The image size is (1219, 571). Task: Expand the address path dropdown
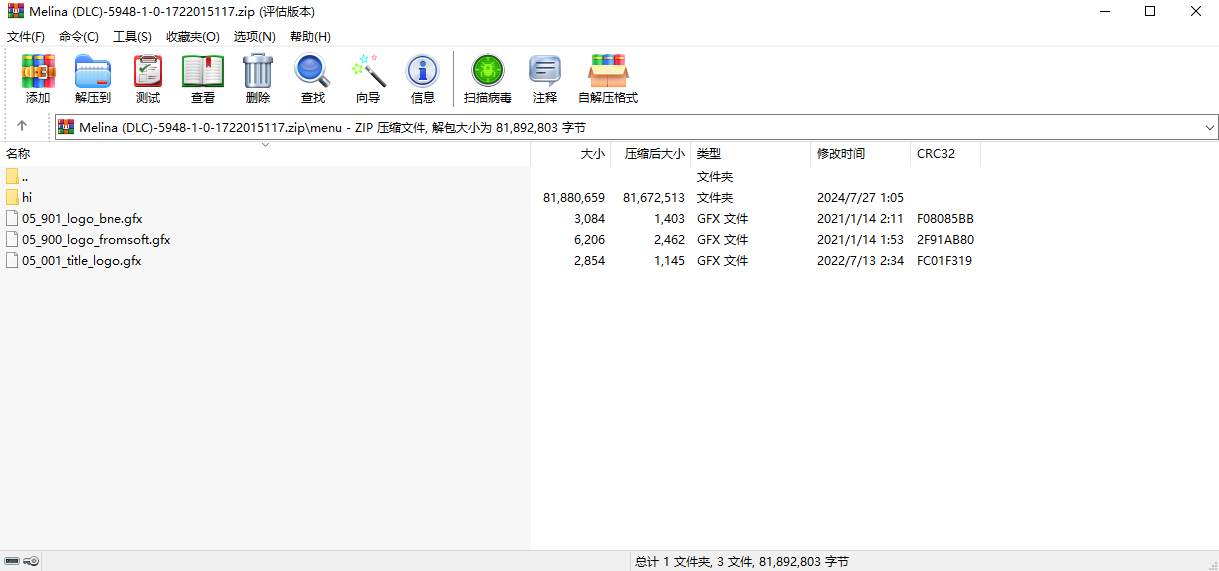1209,128
